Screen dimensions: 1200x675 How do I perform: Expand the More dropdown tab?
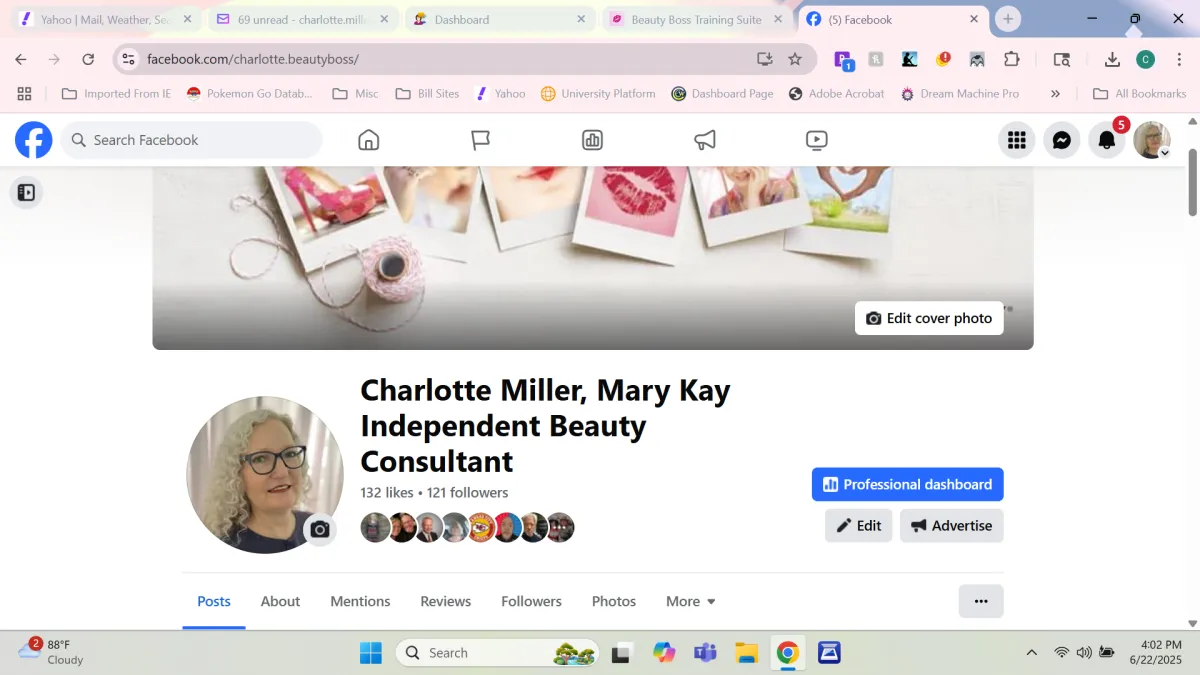pos(691,601)
